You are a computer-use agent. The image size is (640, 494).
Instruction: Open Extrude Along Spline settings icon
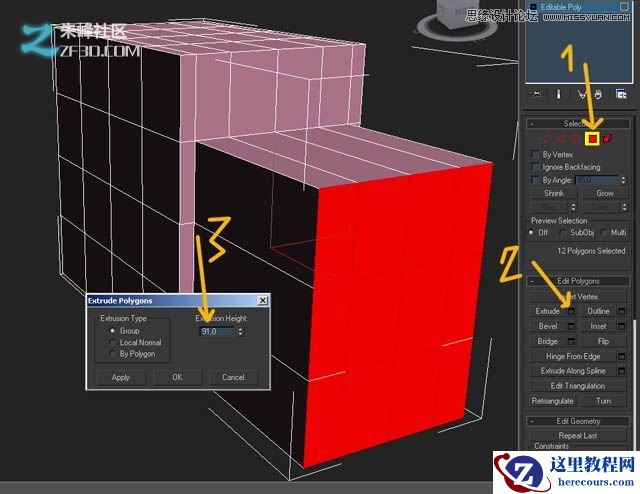[622, 371]
